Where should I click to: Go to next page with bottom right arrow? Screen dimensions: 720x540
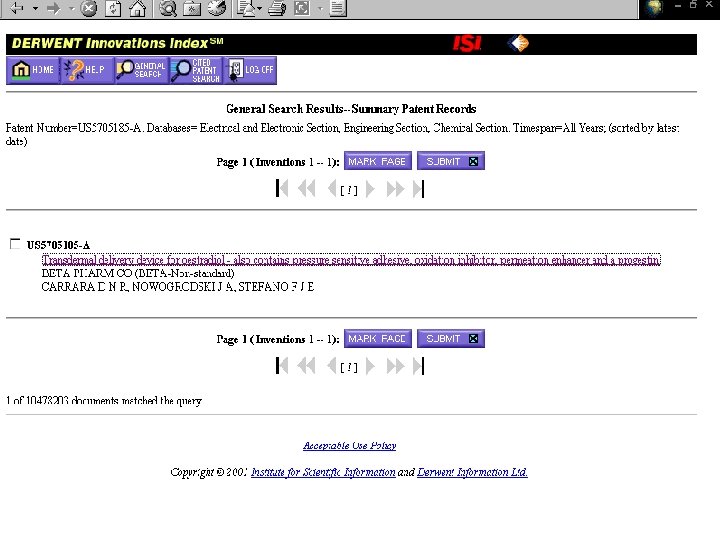point(370,366)
